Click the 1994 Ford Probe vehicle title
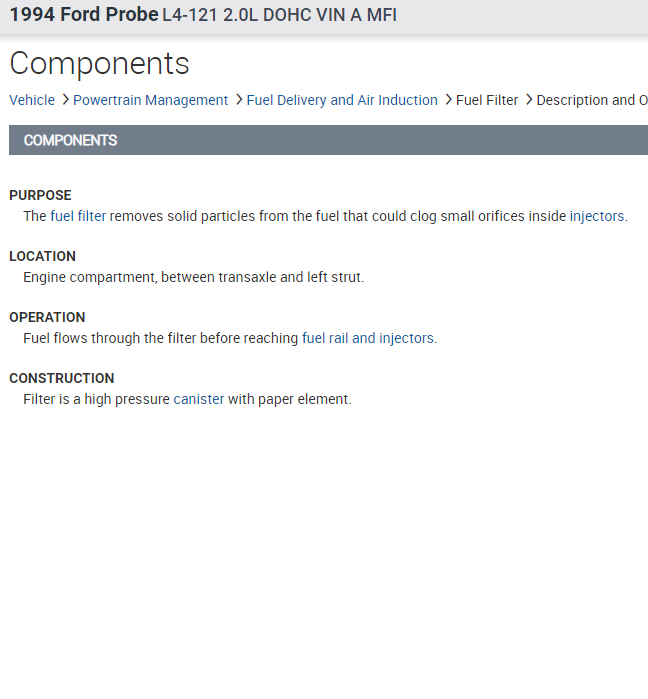The width and height of the screenshot is (648, 699). tap(84, 15)
